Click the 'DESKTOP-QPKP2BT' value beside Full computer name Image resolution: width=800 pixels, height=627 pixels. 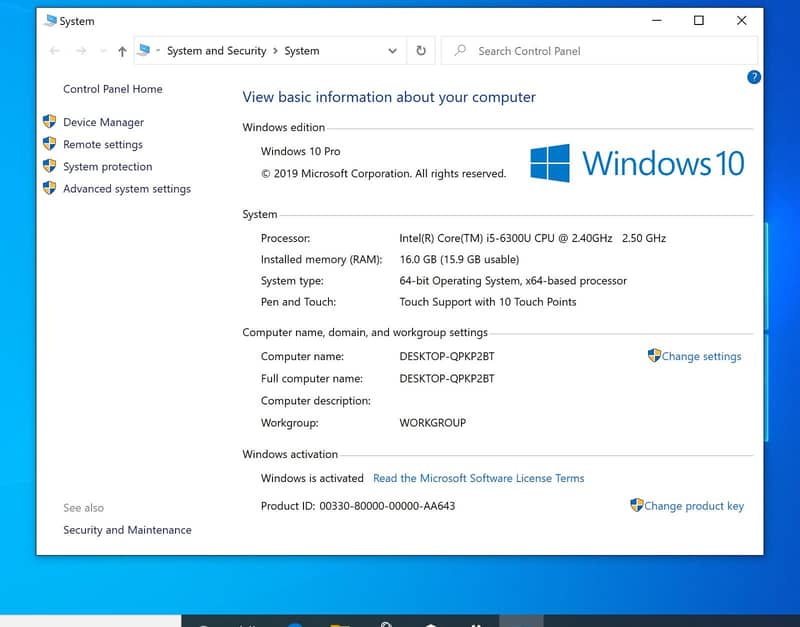click(x=447, y=379)
